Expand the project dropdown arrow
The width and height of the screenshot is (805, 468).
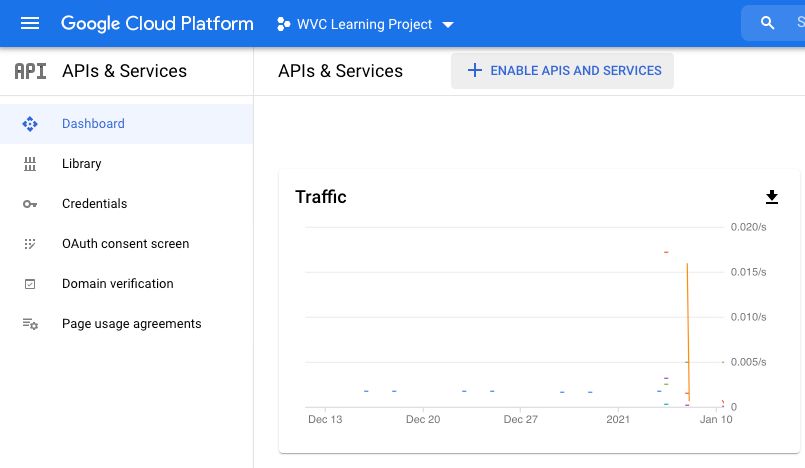(448, 25)
